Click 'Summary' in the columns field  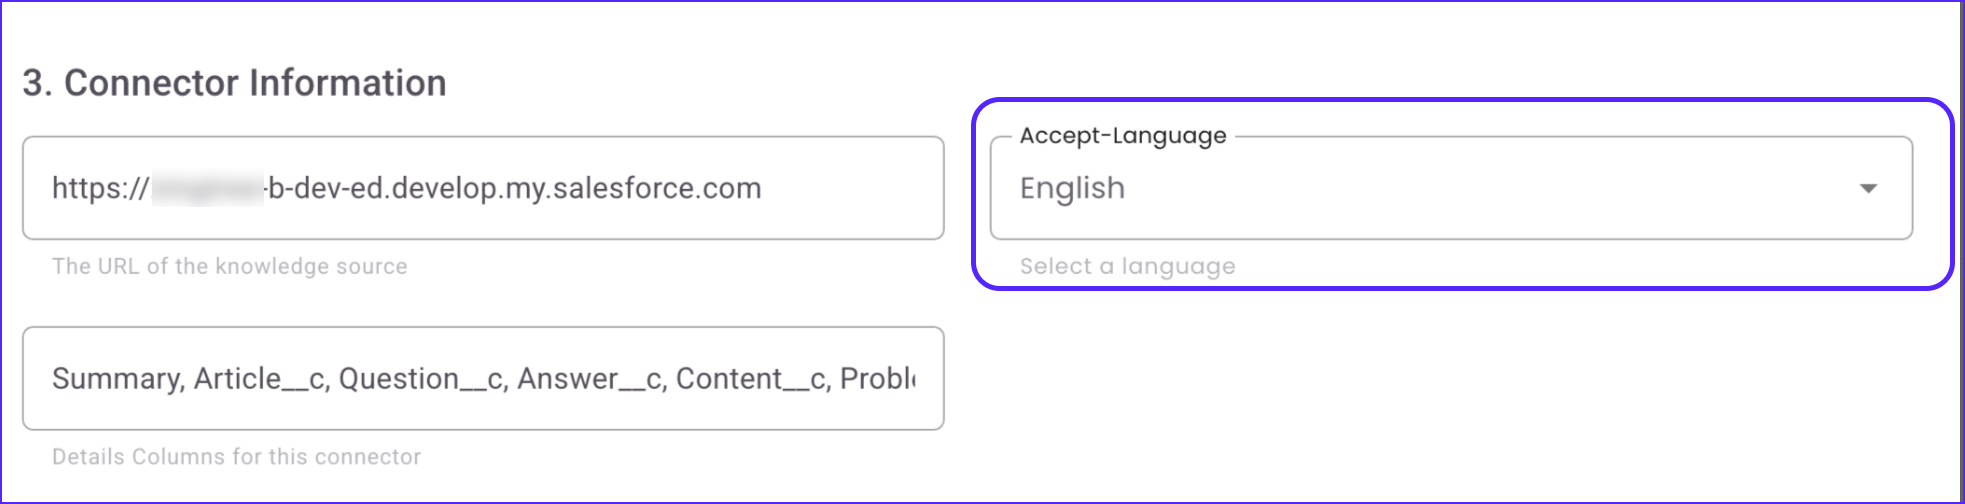click(117, 379)
